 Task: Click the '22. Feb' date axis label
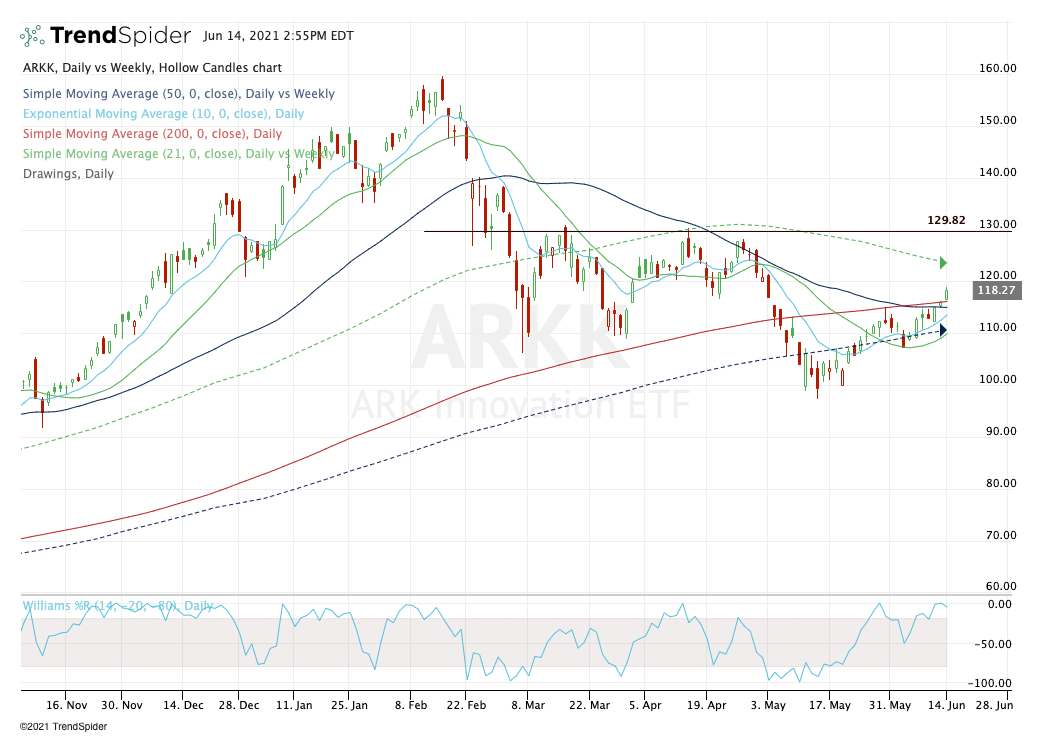466,705
